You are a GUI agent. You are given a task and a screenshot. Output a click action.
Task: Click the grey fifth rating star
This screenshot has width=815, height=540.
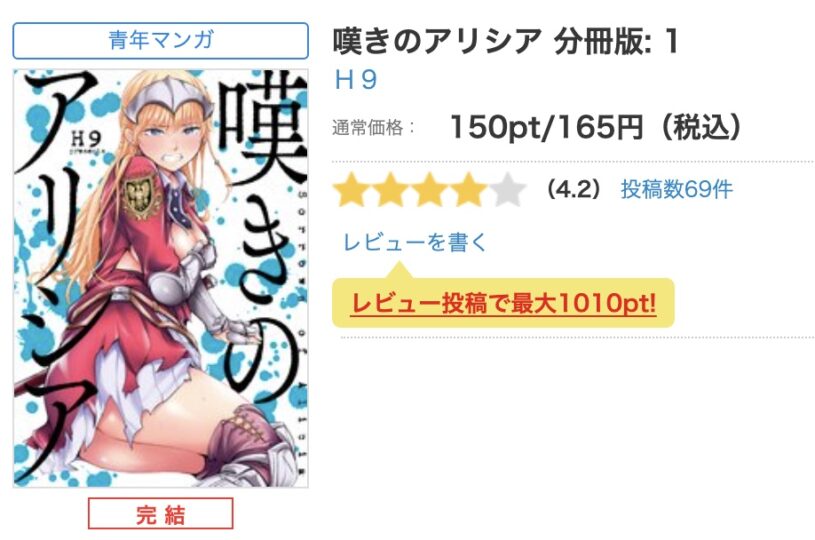508,190
